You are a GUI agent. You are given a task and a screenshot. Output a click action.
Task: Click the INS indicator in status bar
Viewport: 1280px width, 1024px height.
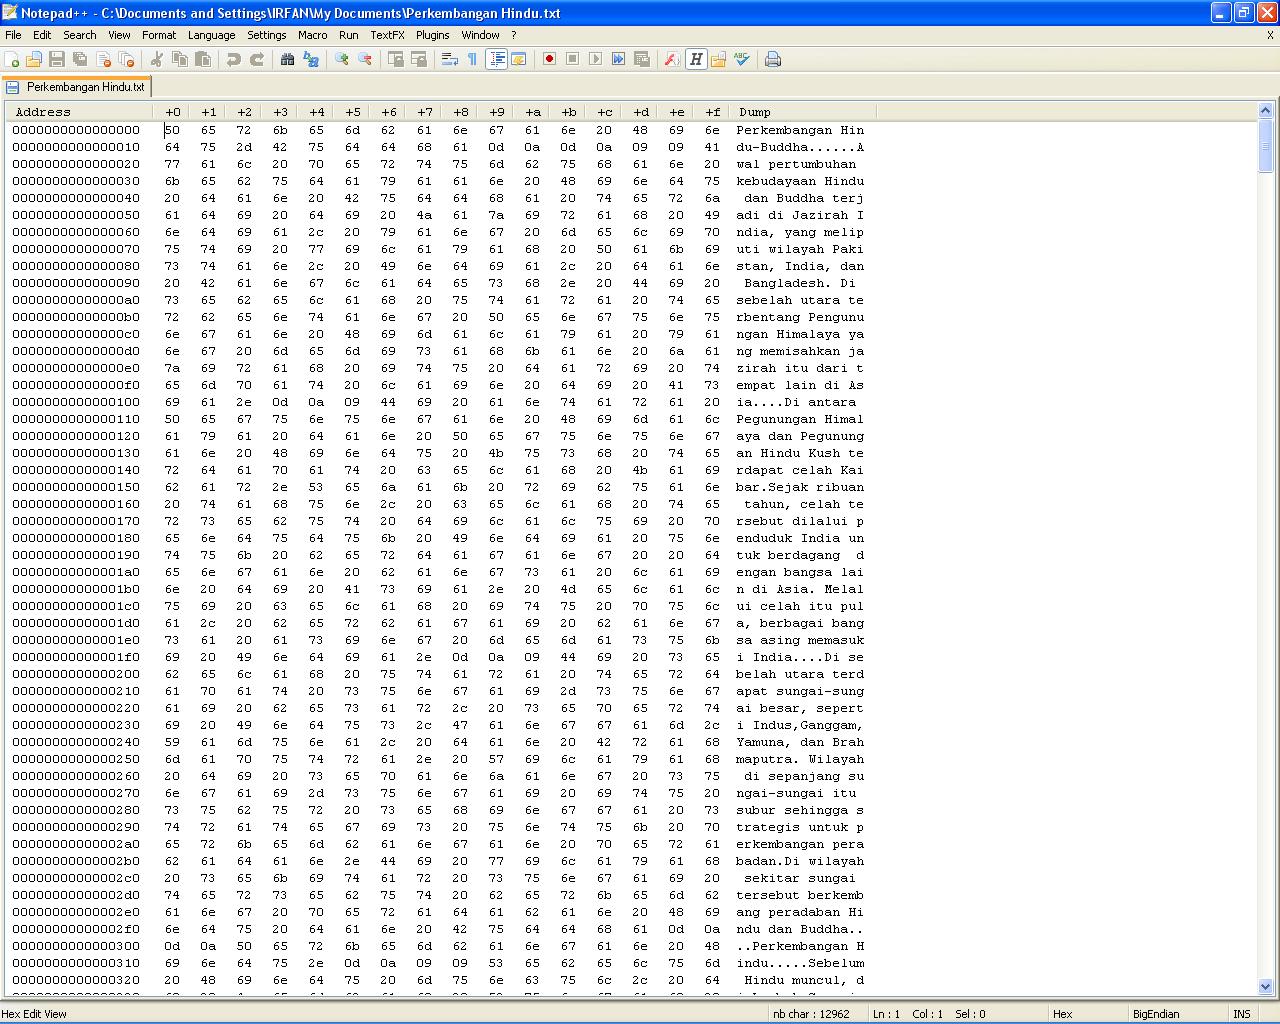point(1241,1014)
